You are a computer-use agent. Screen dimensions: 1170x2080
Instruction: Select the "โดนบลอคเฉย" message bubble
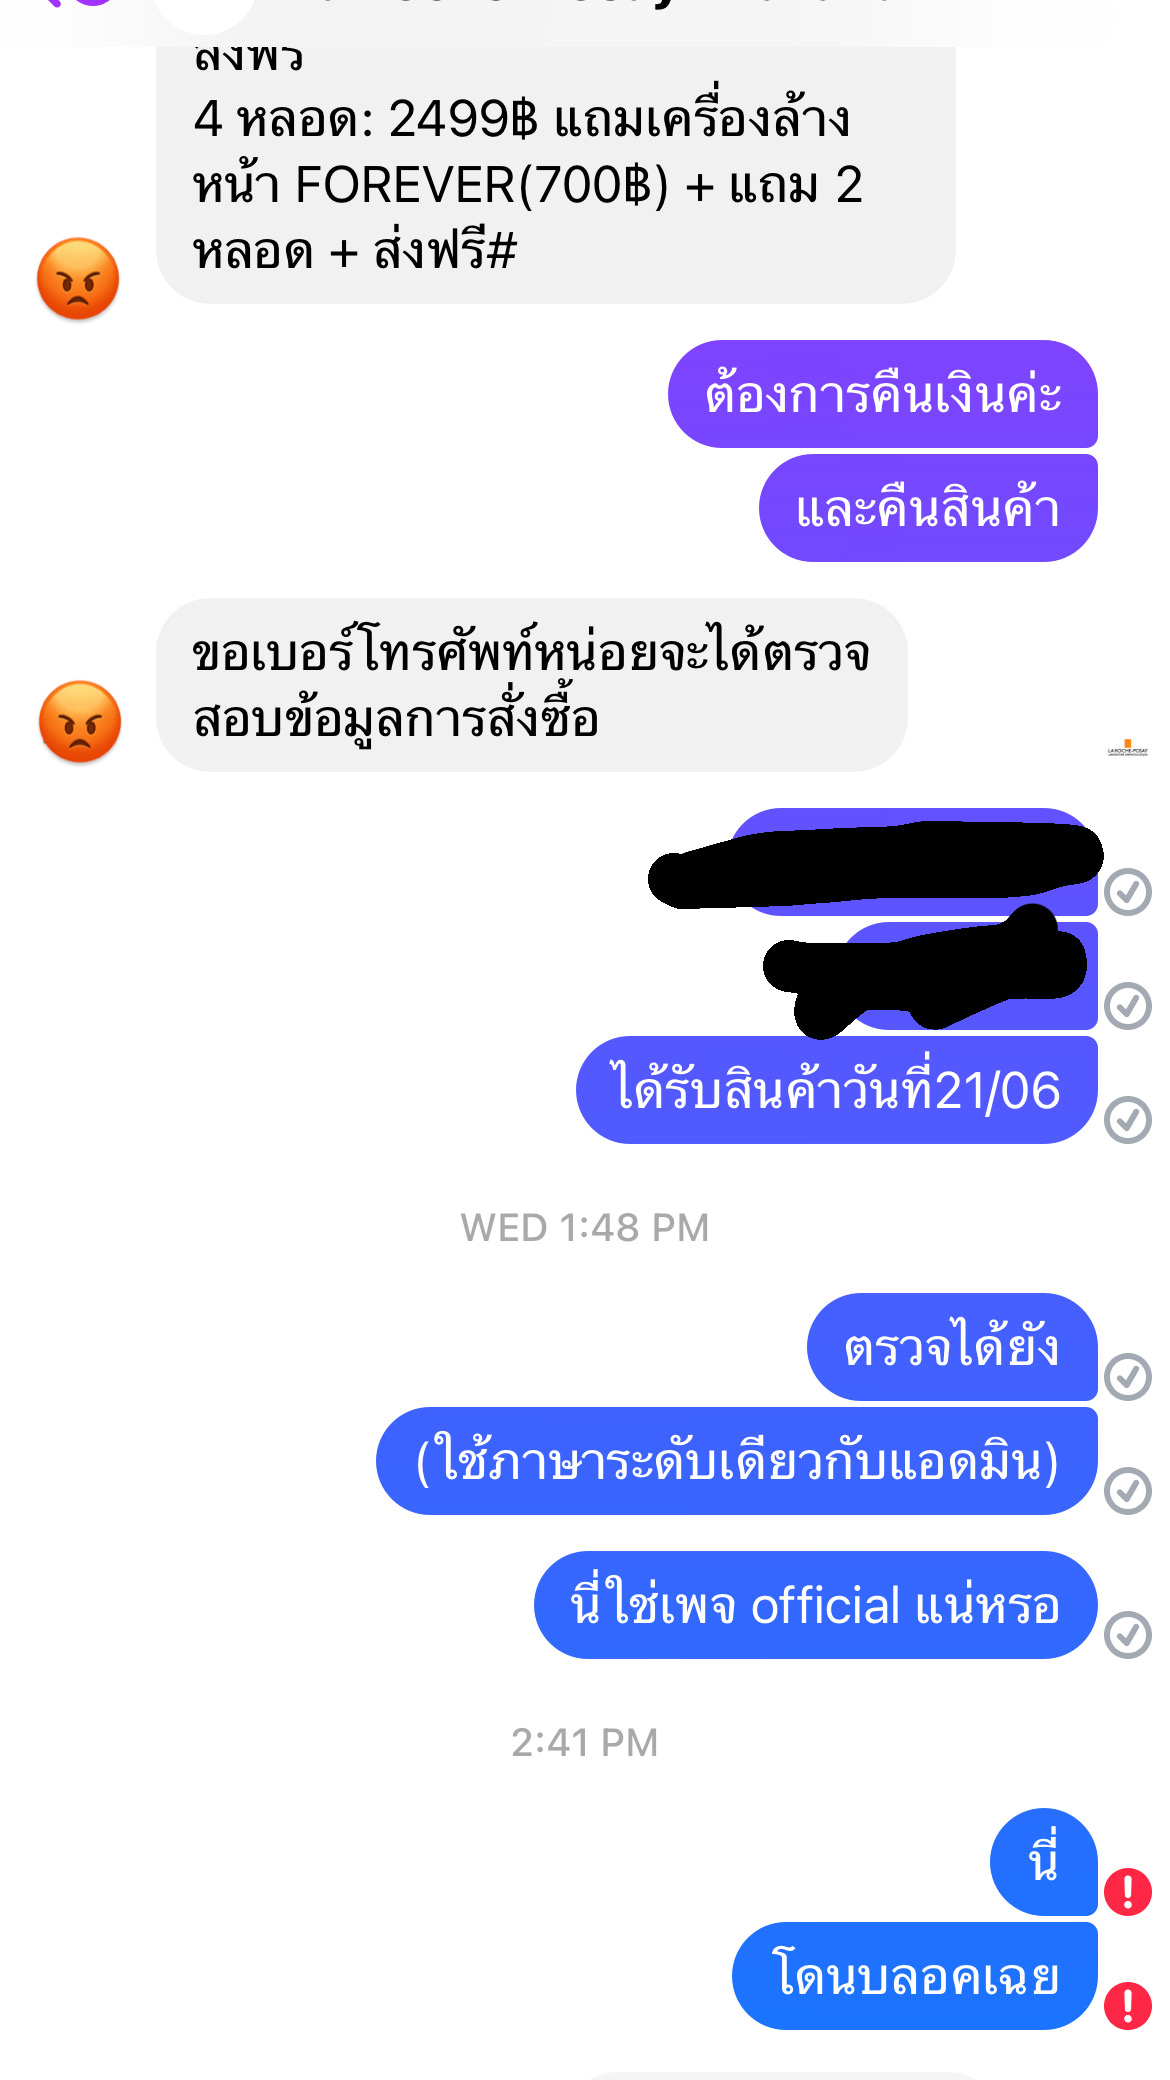915,1976
